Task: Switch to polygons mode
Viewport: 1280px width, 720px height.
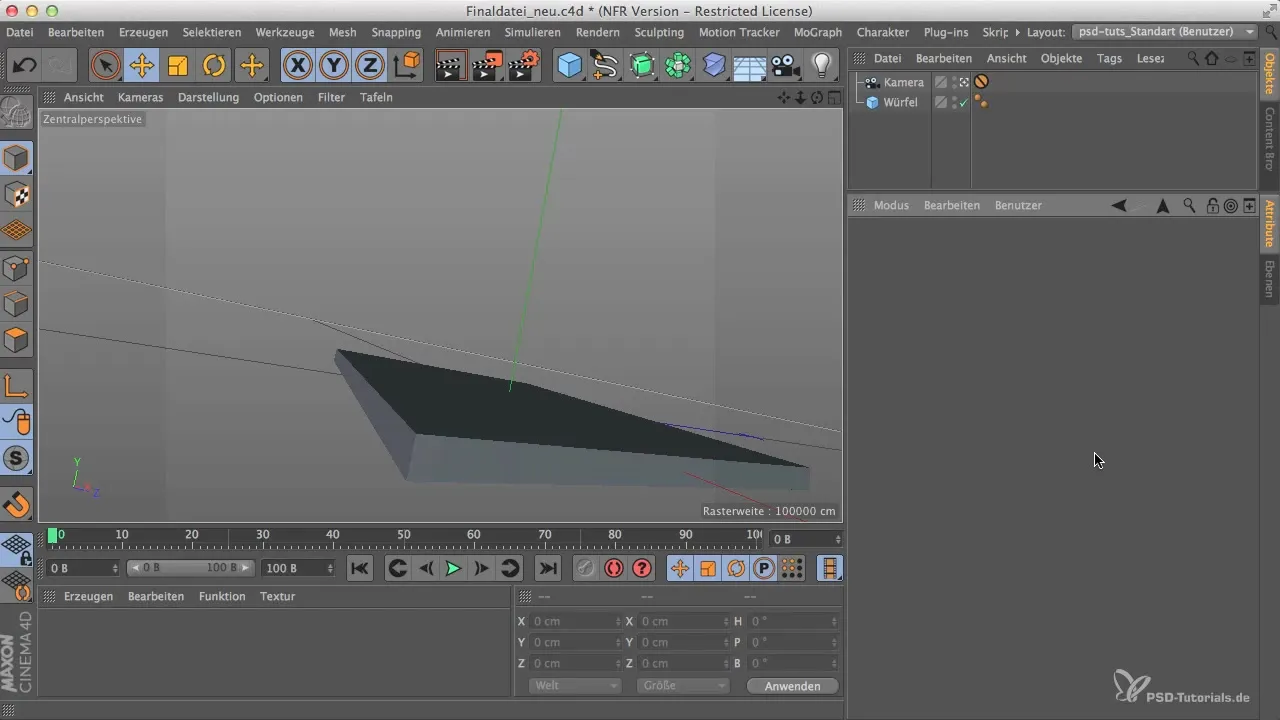Action: pos(16,340)
